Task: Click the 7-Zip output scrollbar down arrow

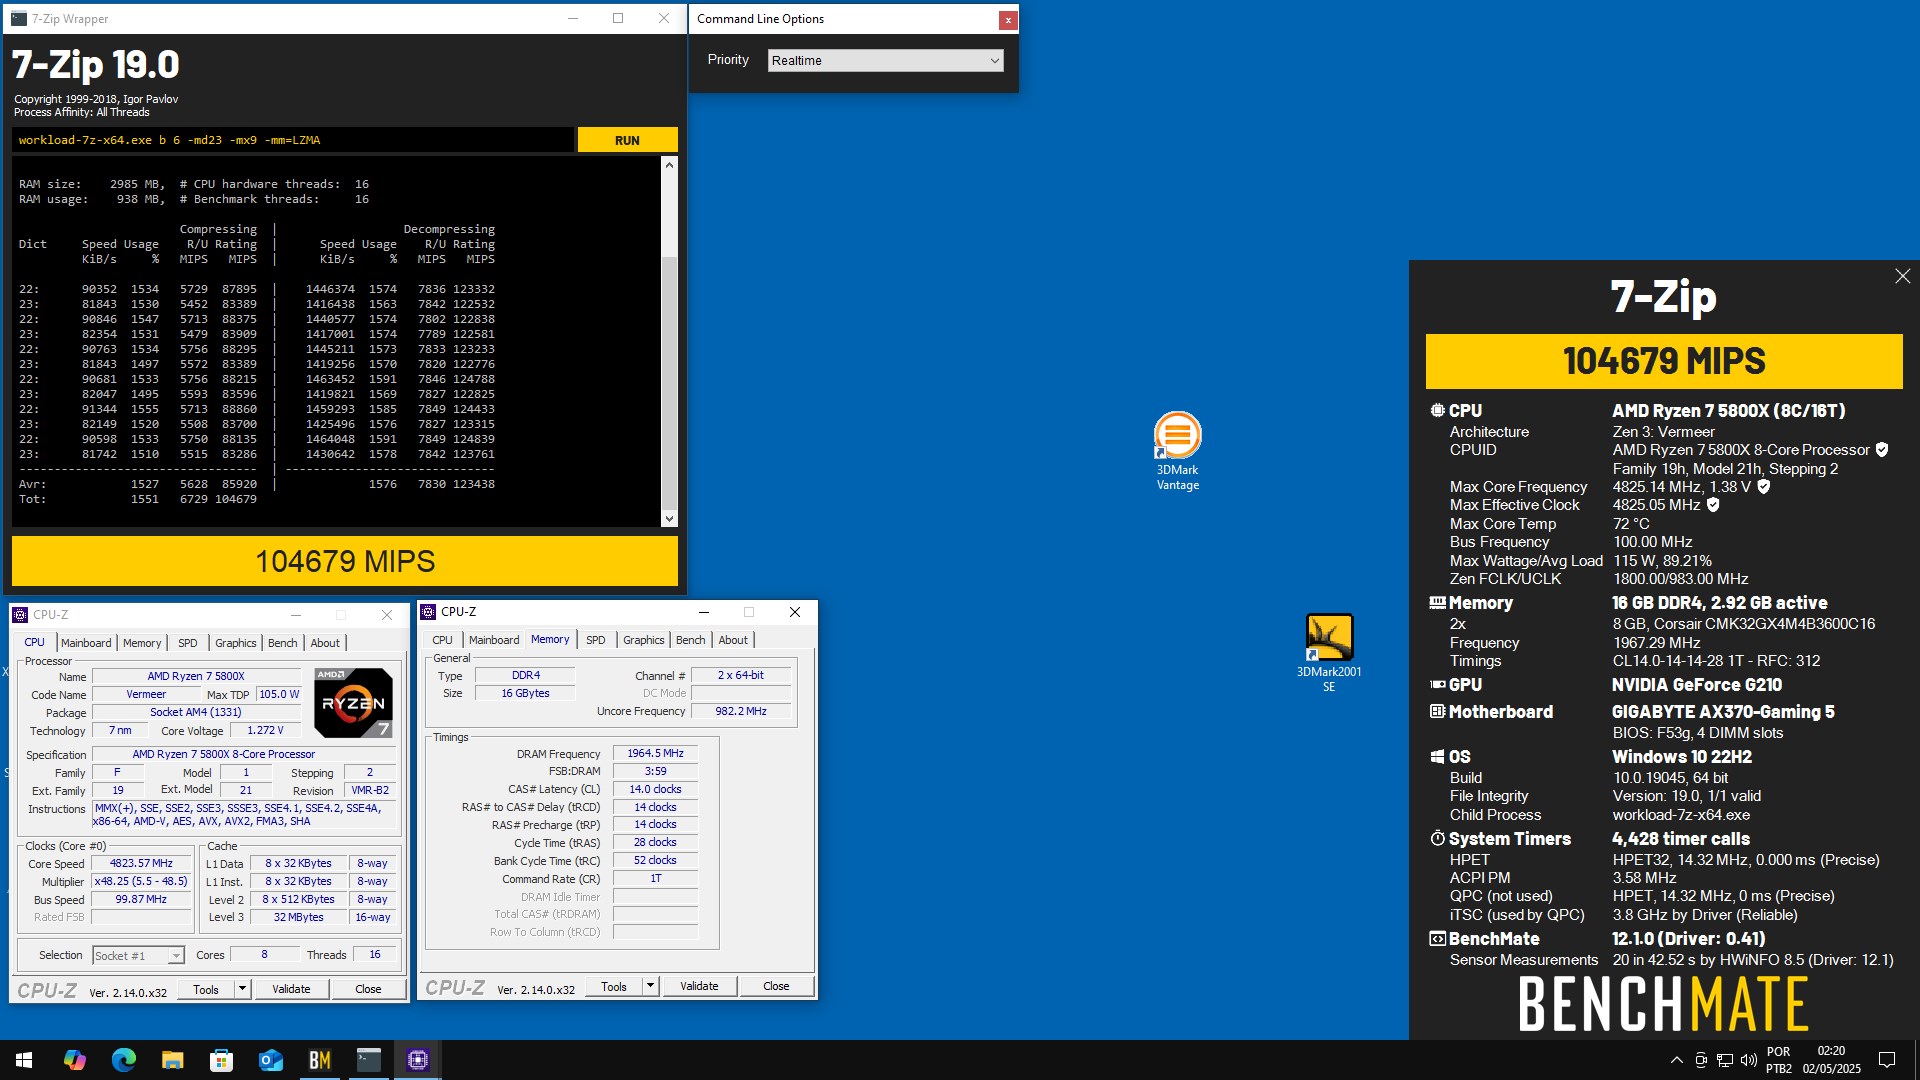Action: [669, 518]
